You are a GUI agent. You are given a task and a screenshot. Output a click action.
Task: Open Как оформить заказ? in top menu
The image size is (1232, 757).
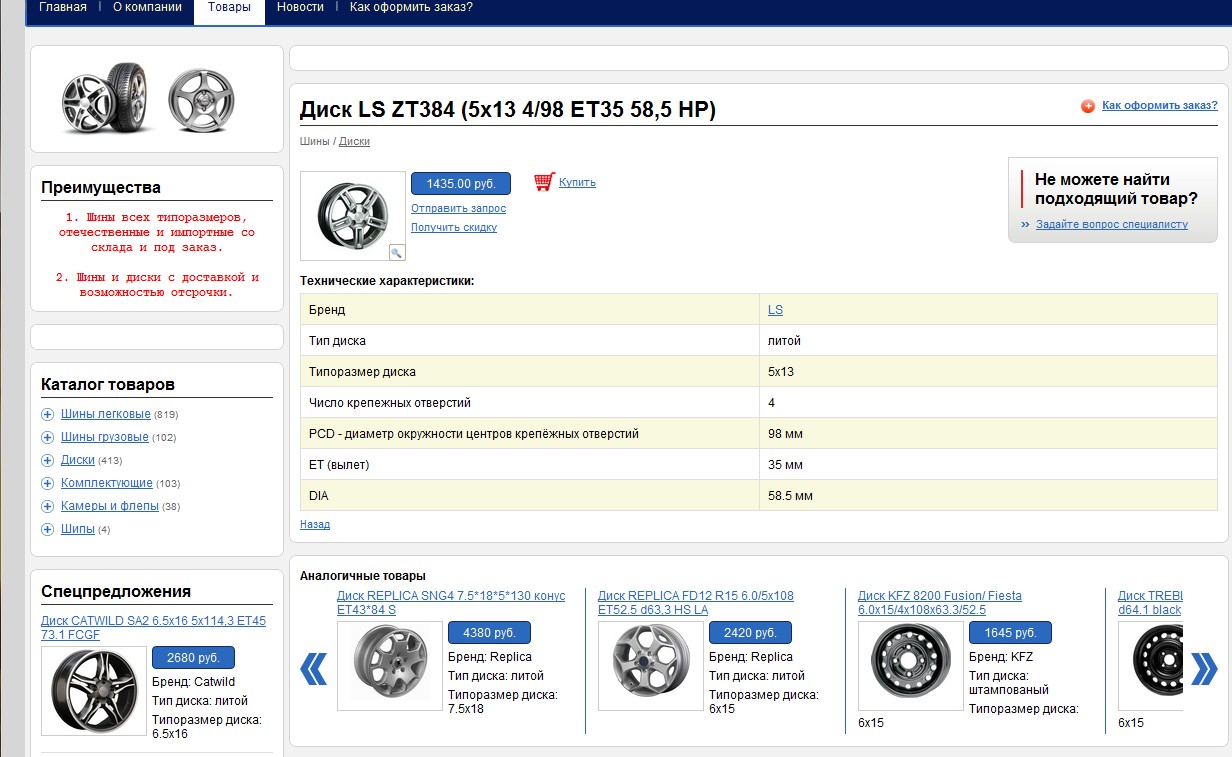411,7
